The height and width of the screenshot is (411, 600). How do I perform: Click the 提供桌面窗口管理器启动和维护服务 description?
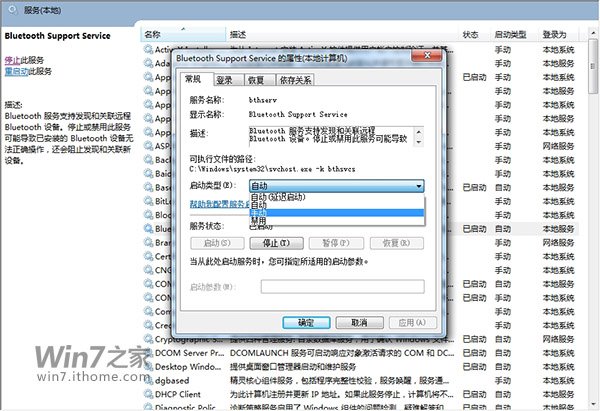(293, 366)
